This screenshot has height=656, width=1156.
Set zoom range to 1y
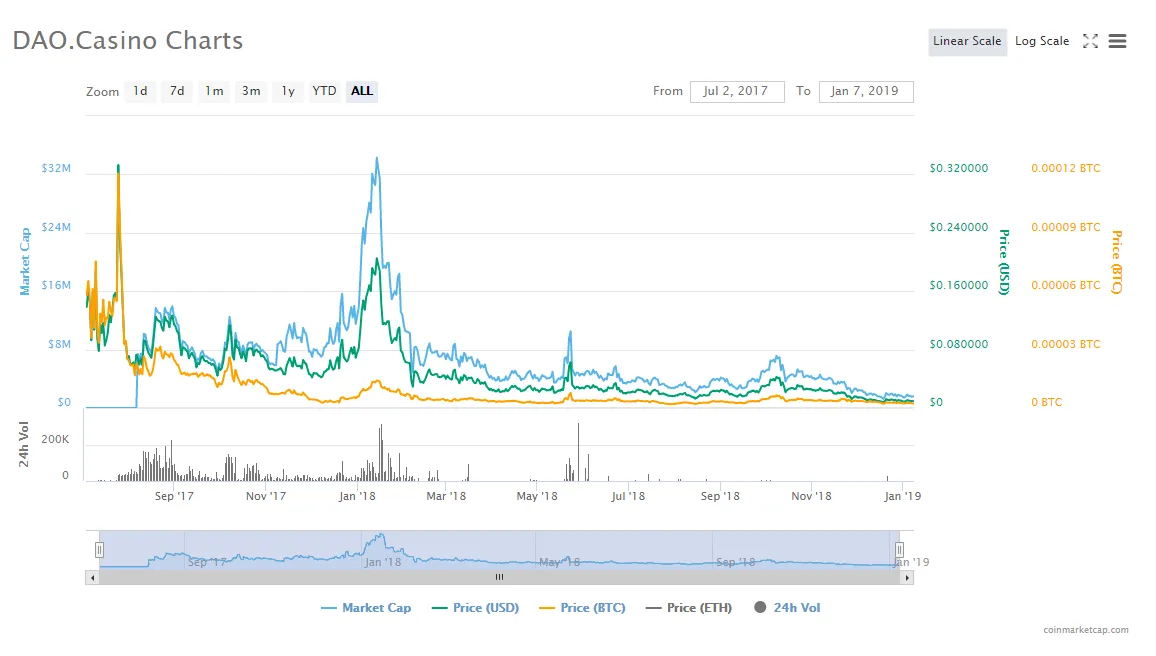pyautogui.click(x=288, y=91)
